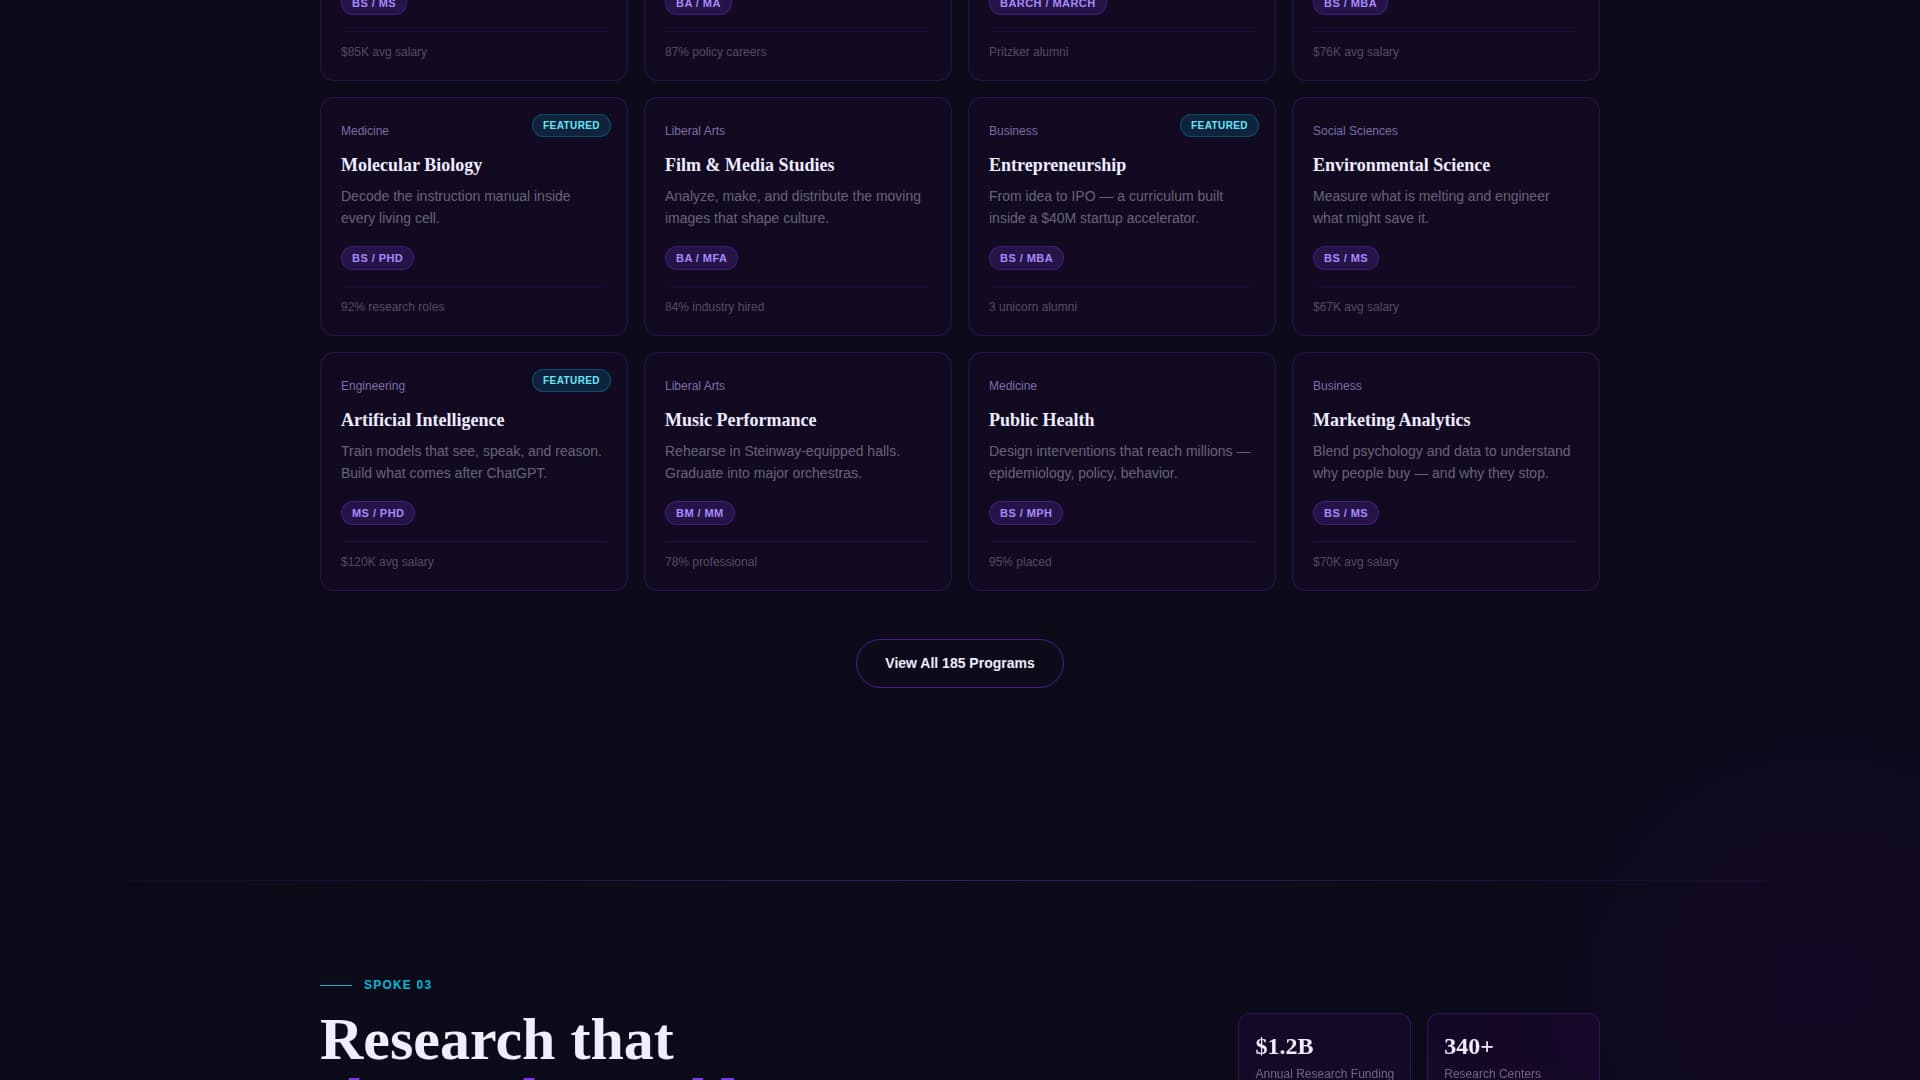Image resolution: width=1920 pixels, height=1080 pixels.
Task: Click the Business label above Marketing Analytics
Action: (1337, 386)
